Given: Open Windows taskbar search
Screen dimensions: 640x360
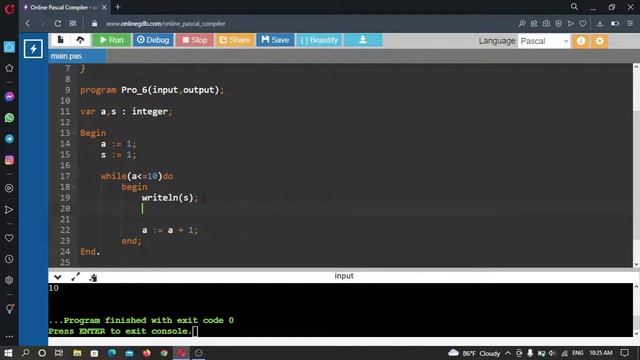Looking at the screenshot, I should (x=25, y=353).
